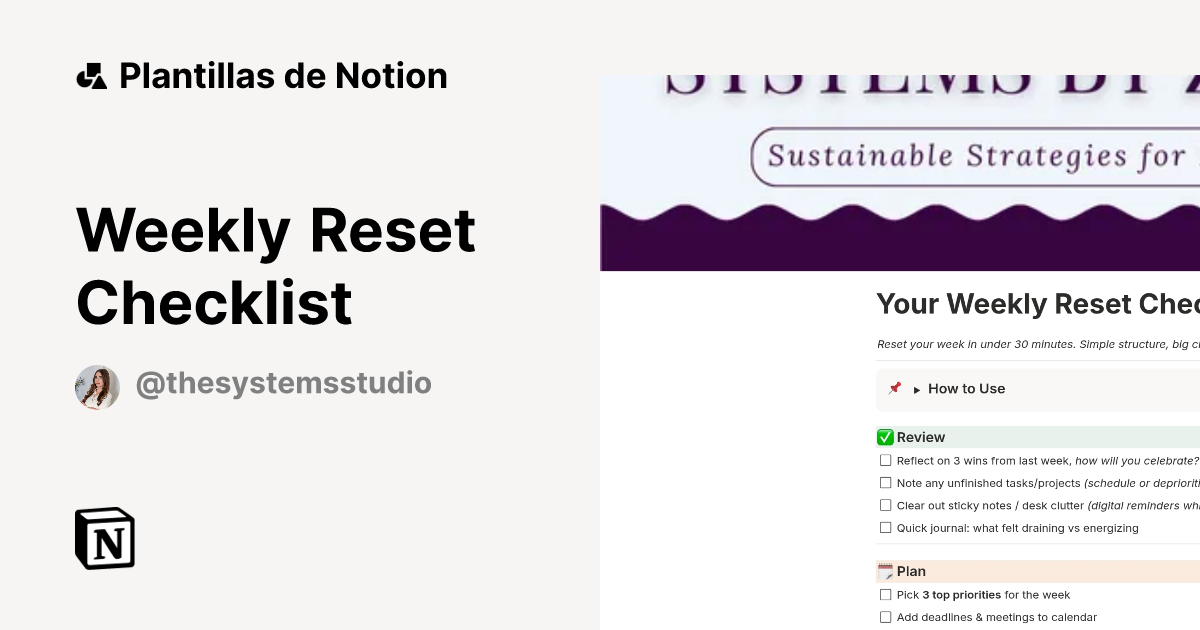Open the Review section tab

[920, 437]
